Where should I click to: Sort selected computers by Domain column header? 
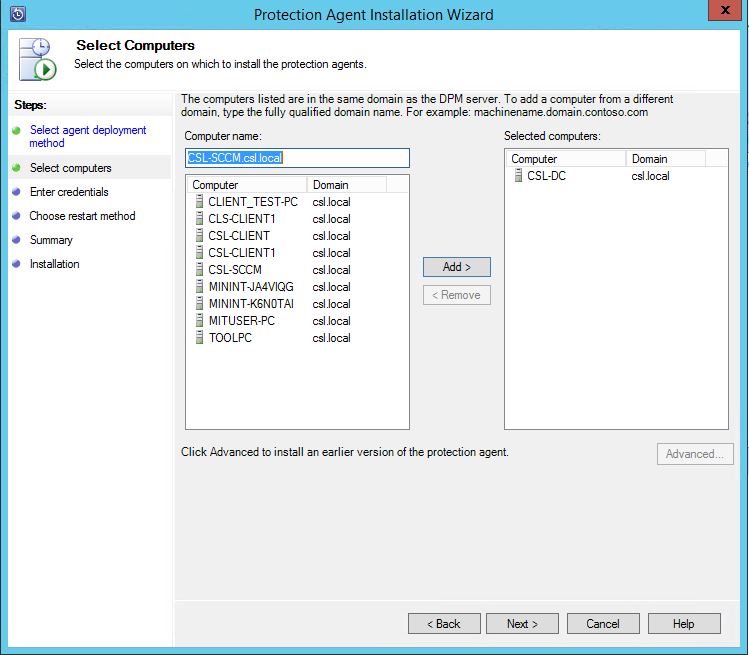click(x=665, y=159)
